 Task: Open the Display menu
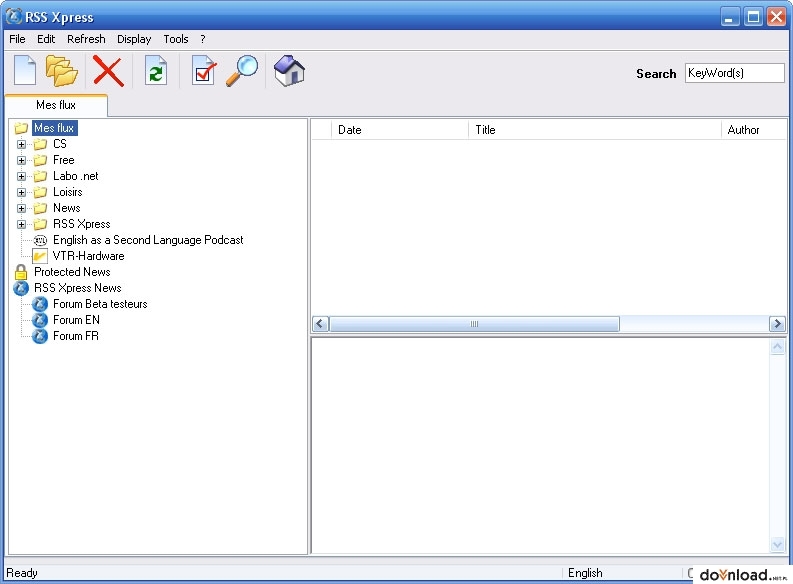[x=134, y=39]
